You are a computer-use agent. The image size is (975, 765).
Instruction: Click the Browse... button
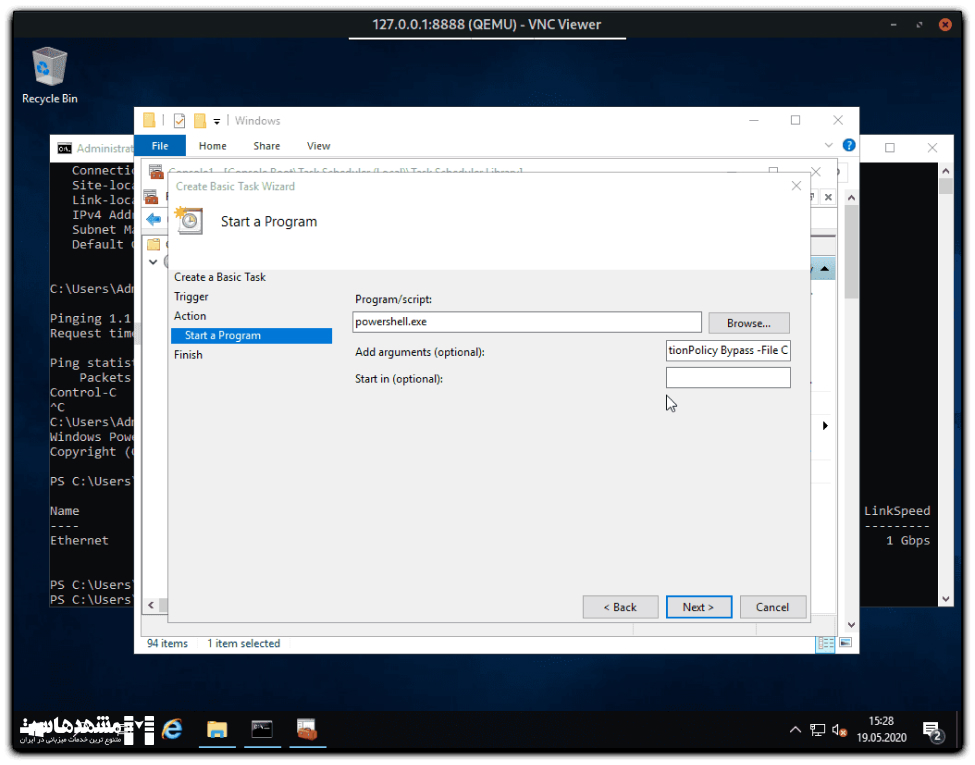point(748,323)
